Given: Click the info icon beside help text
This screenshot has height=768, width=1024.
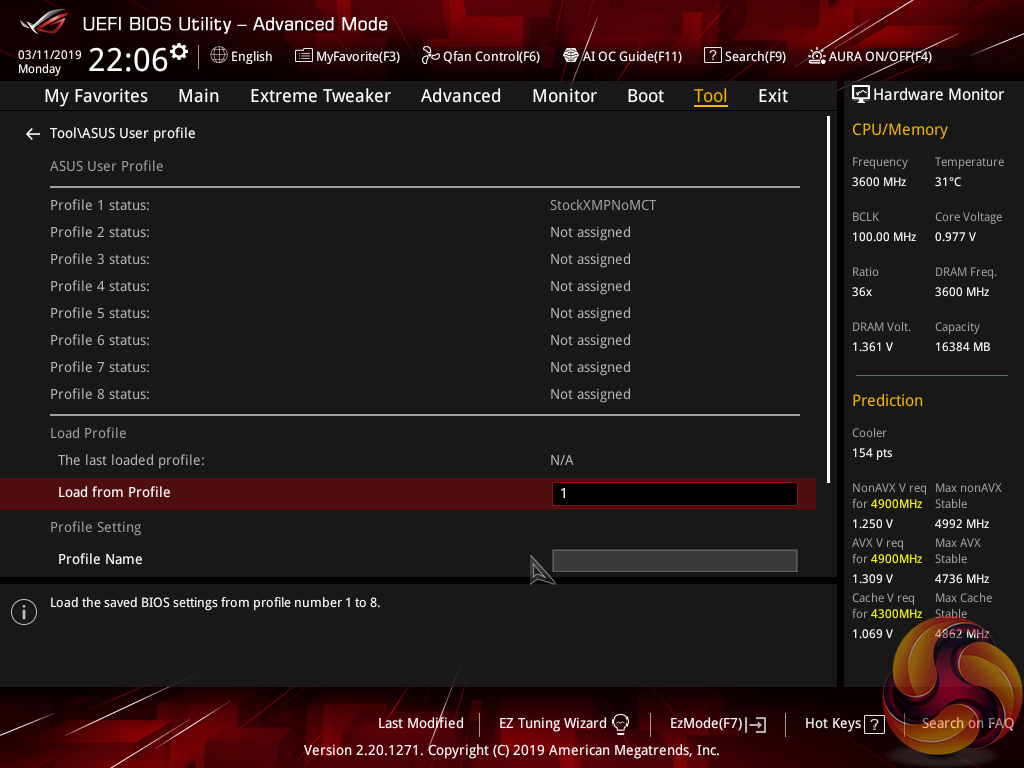Looking at the screenshot, I should (24, 612).
